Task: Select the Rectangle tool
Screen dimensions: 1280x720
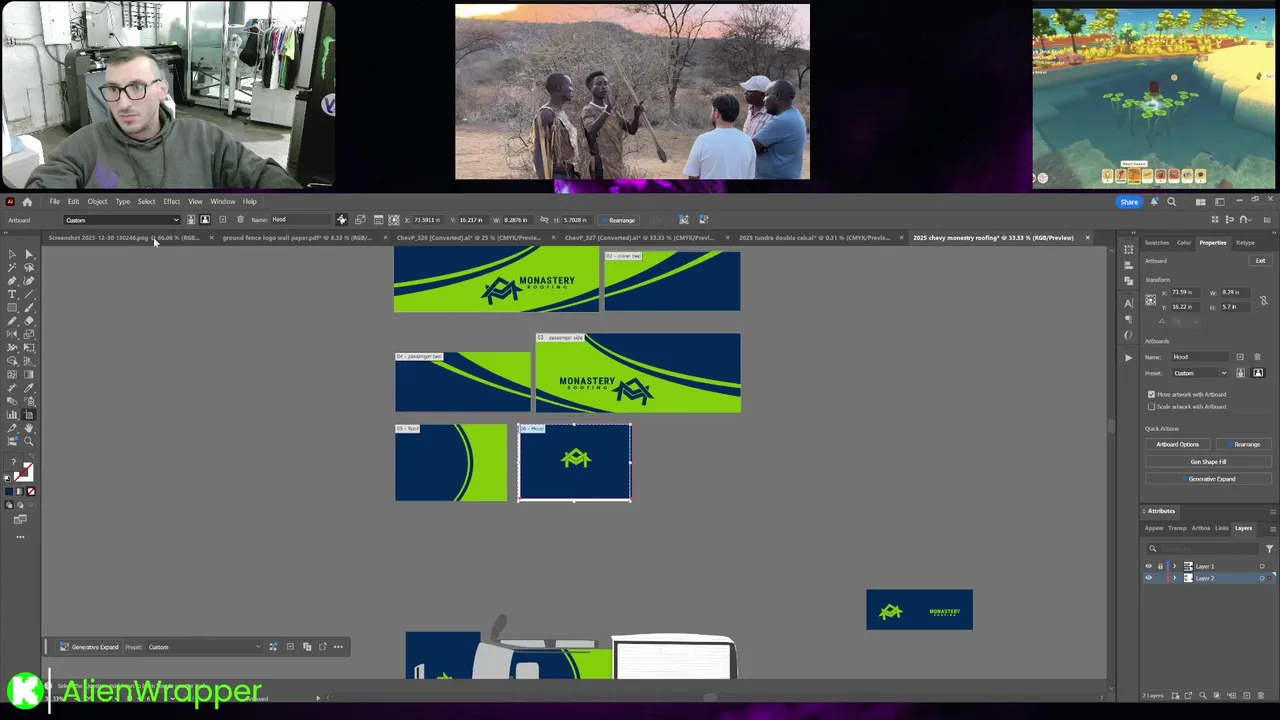Action: coord(12,307)
